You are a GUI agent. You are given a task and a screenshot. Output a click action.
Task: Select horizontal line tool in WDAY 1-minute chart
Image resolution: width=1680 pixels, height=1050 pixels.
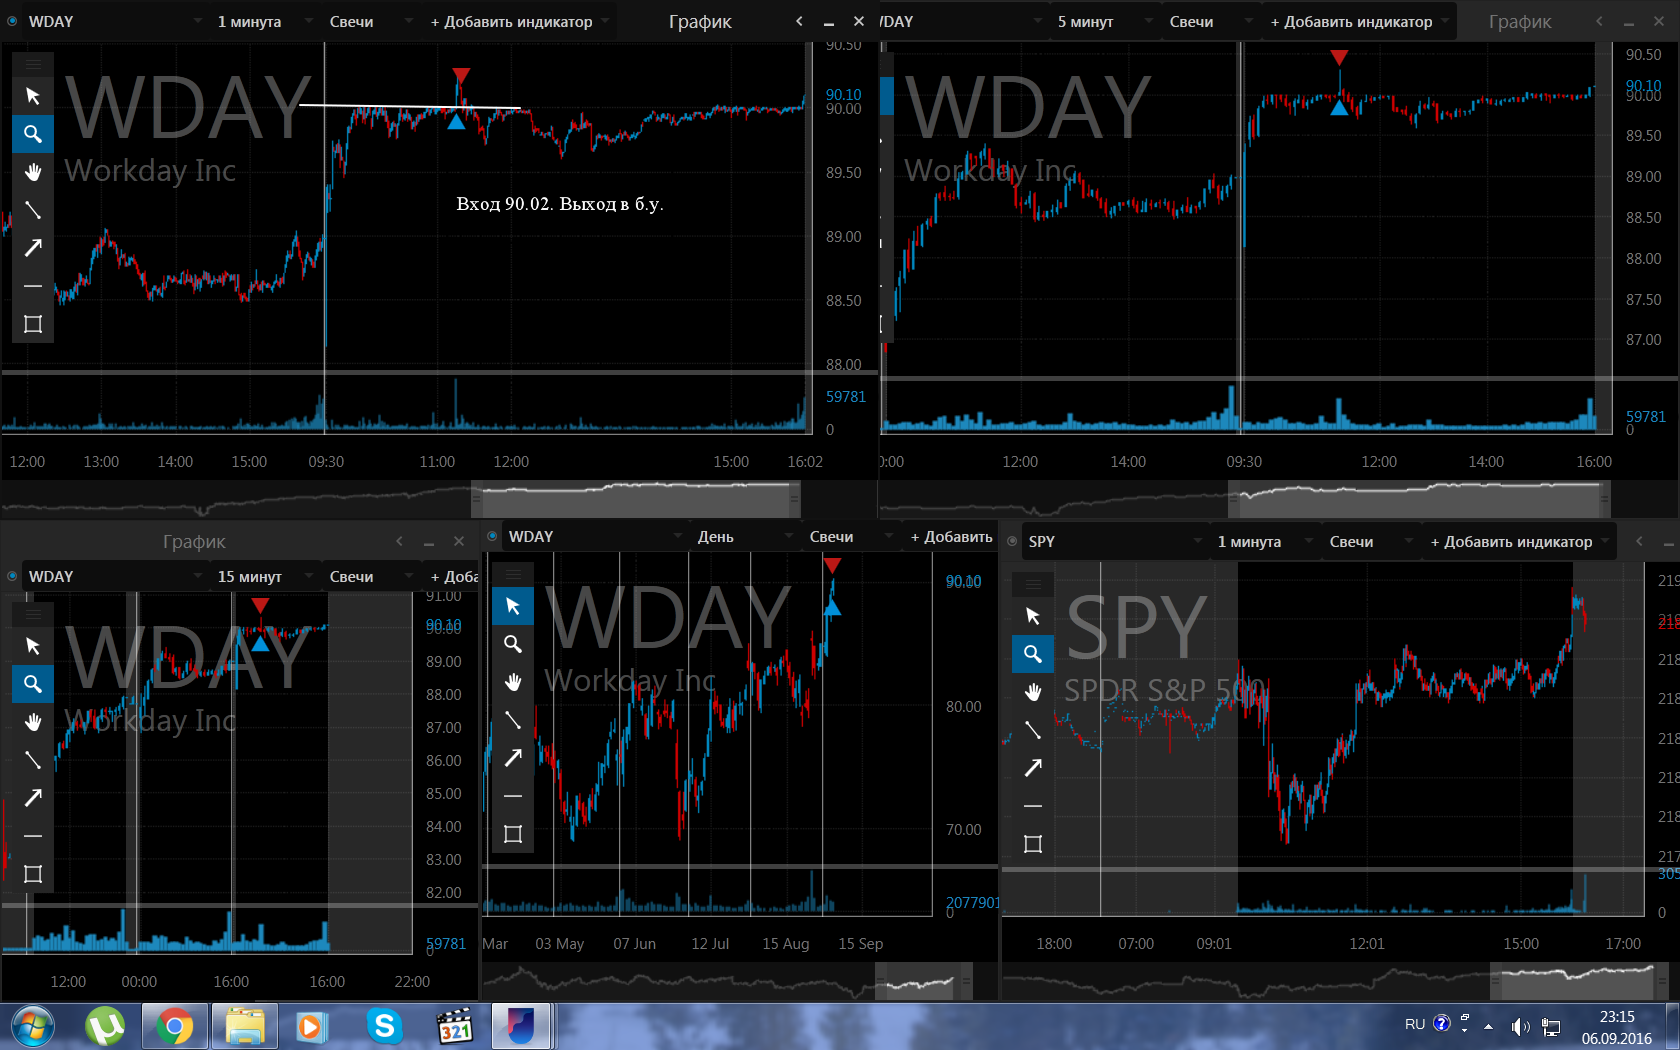tap(33, 286)
